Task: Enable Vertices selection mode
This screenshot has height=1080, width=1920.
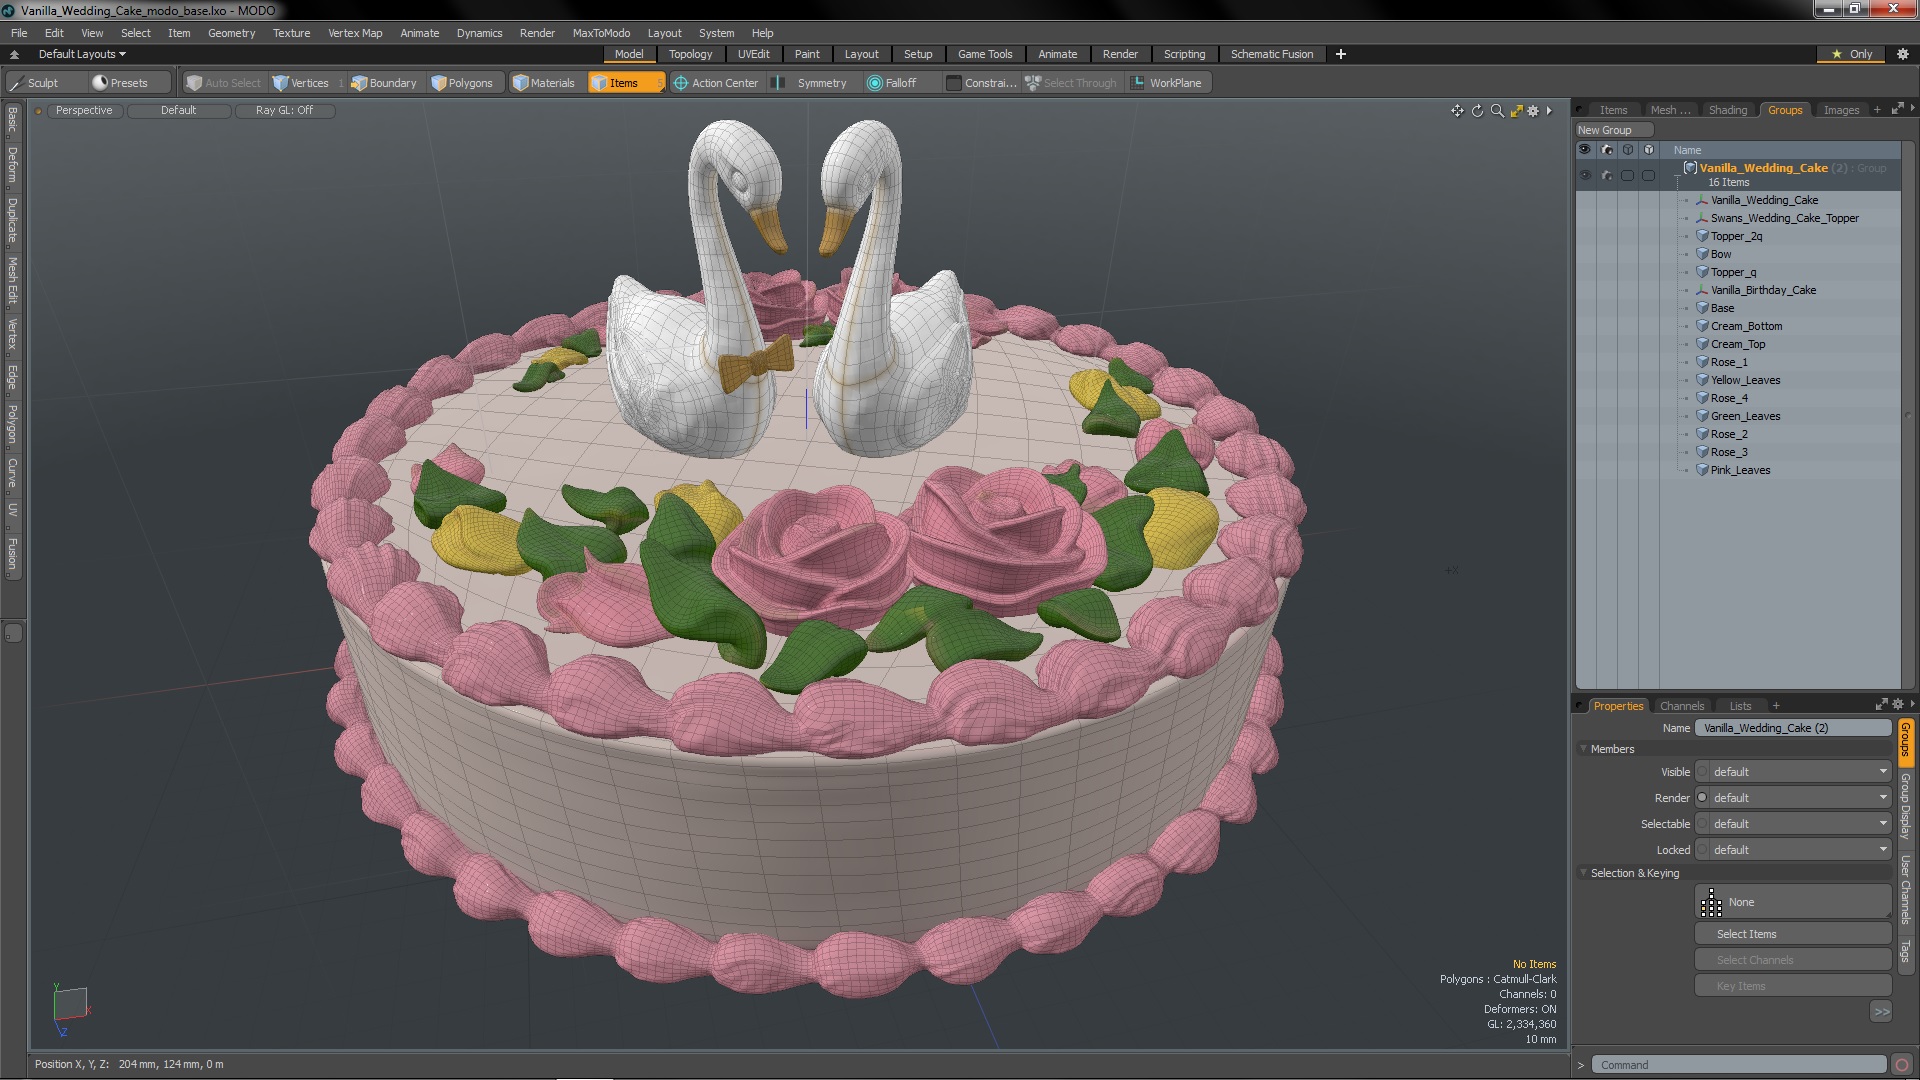Action: click(301, 83)
